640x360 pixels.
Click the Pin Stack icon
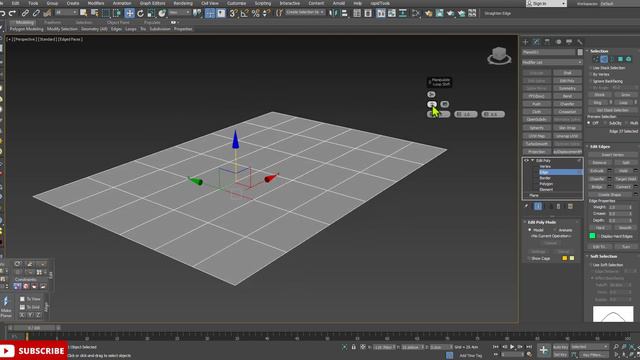coord(527,207)
